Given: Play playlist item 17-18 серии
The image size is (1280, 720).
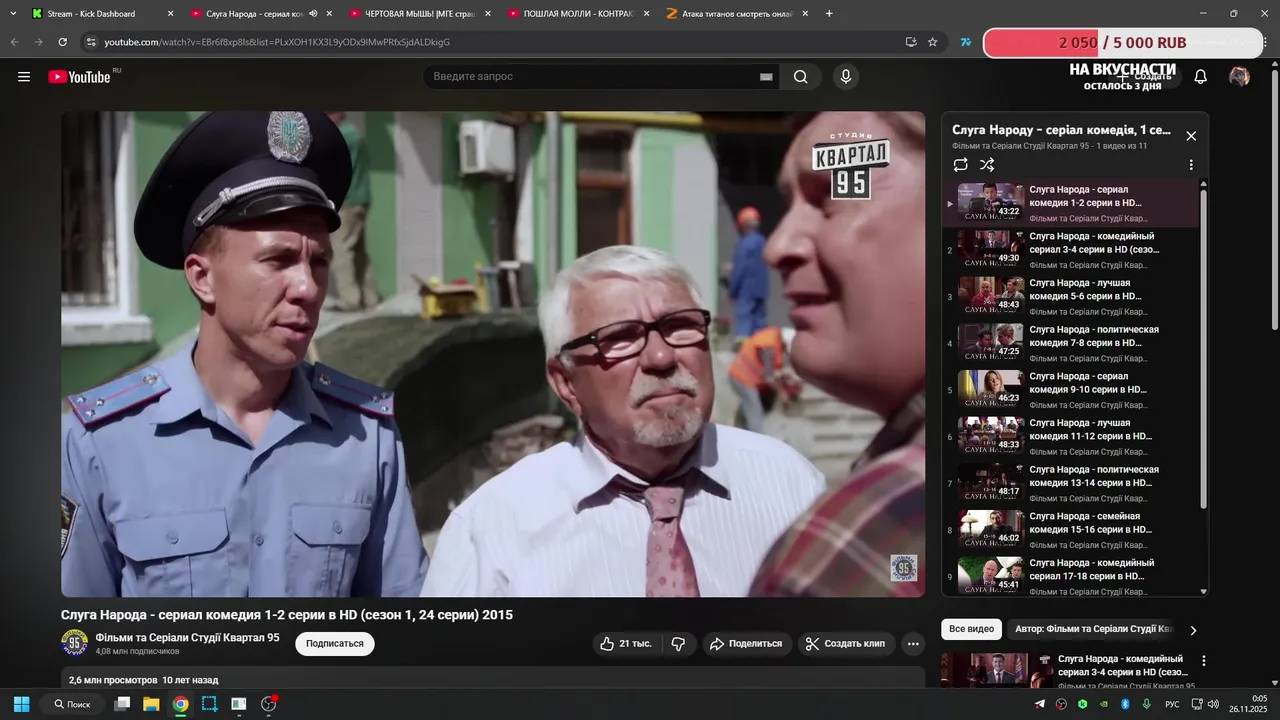Looking at the screenshot, I should pyautogui.click(x=1071, y=577).
